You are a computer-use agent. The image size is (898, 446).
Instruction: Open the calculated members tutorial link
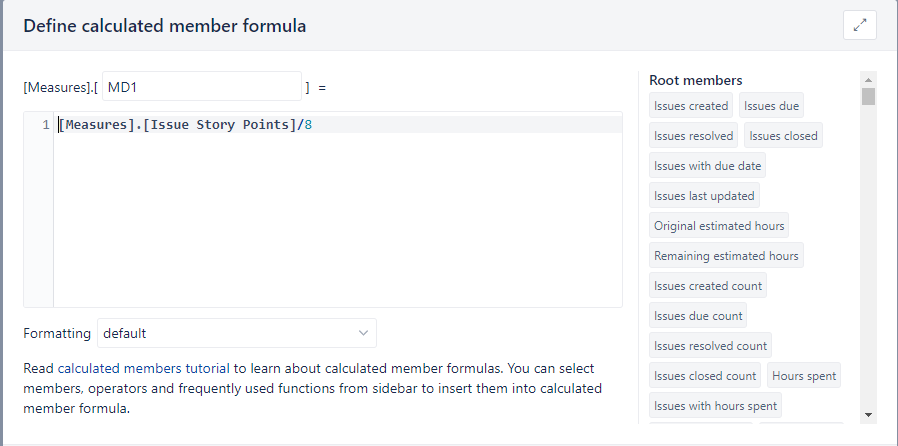[x=144, y=368]
